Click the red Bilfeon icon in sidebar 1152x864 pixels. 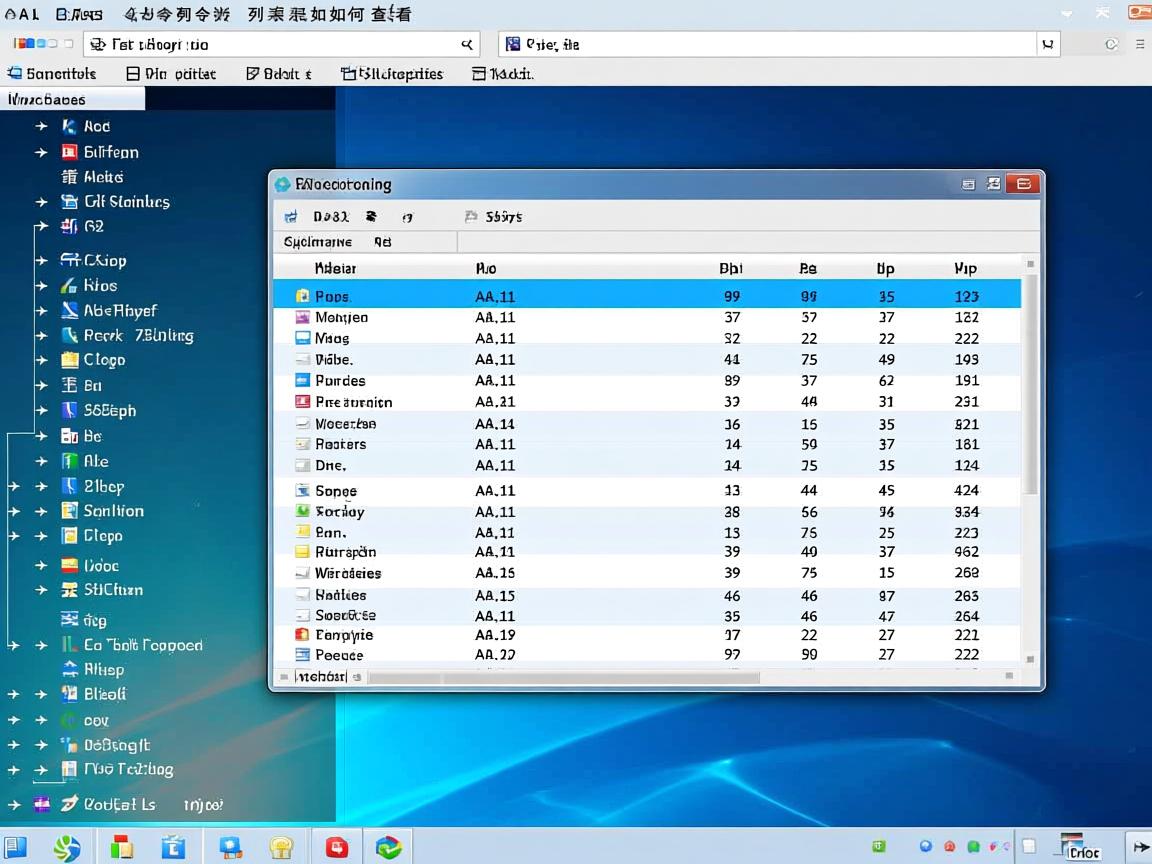pyautogui.click(x=69, y=152)
